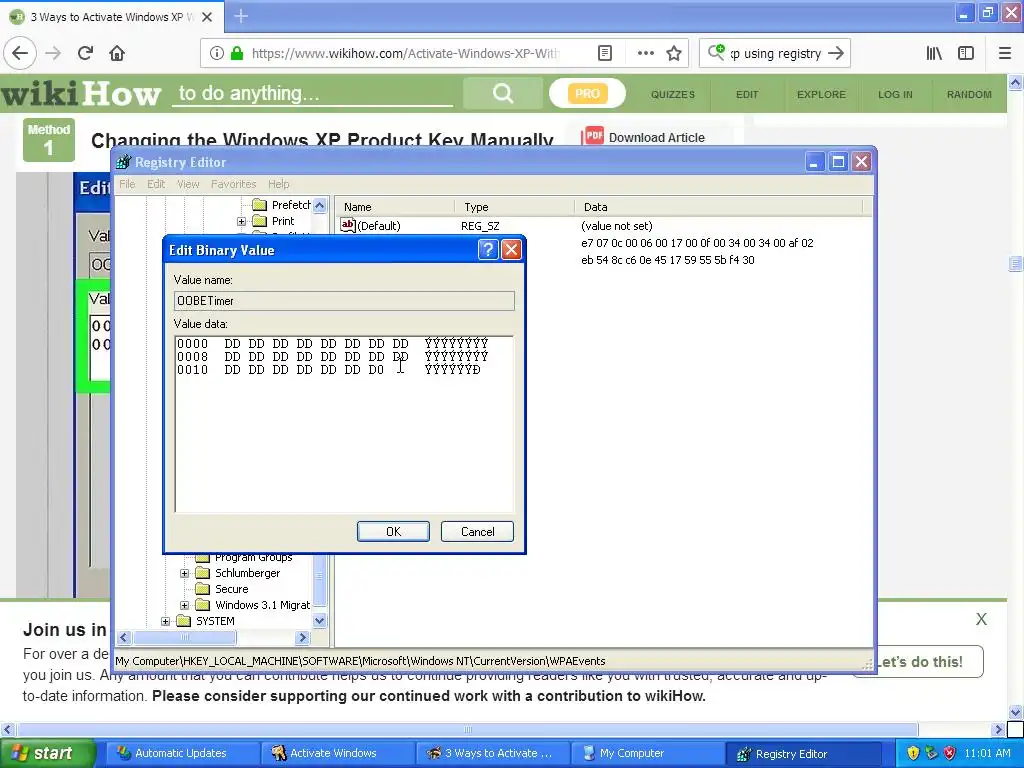Open QUIZZES on wikiHow header
The image size is (1024, 768).
coord(673,94)
